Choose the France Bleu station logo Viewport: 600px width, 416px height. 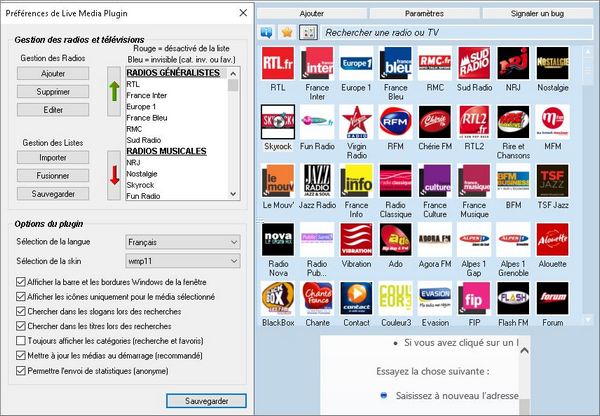click(x=395, y=63)
